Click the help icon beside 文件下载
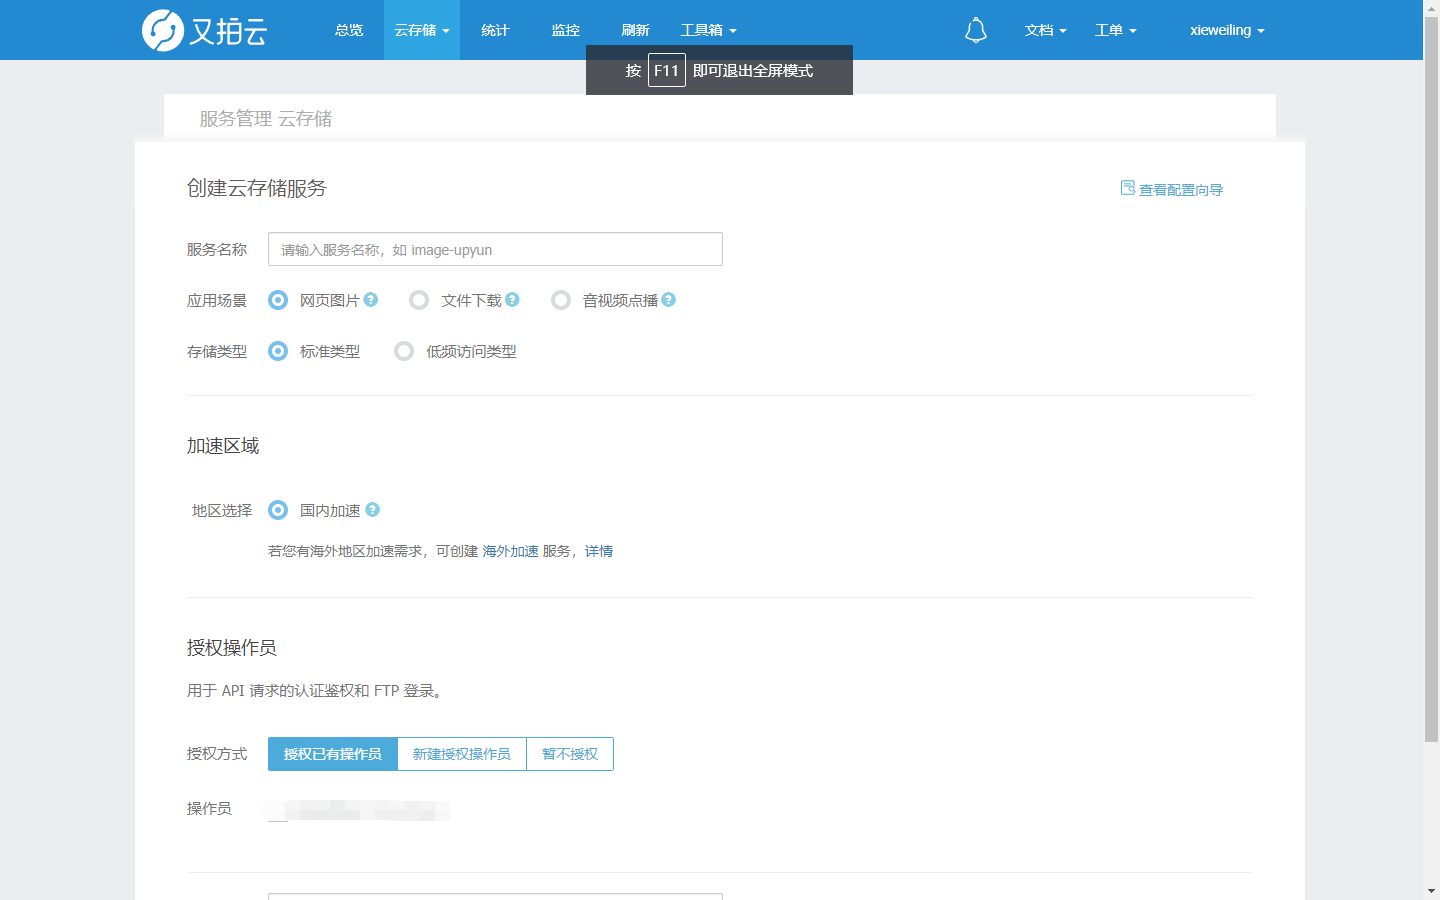 click(x=512, y=299)
